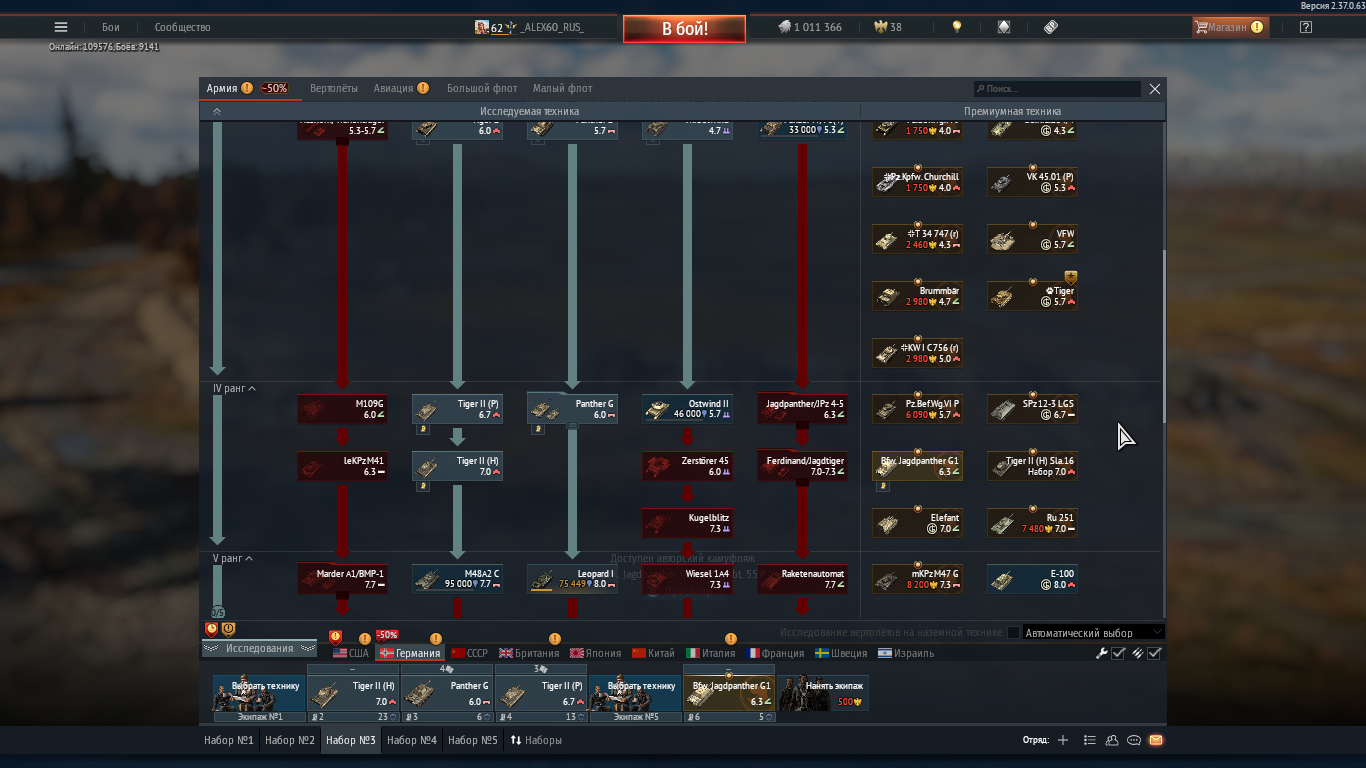The height and width of the screenshot is (768, 1366).
Task: Toggle the auto-repair wrench checkbox
Action: [x=1119, y=653]
